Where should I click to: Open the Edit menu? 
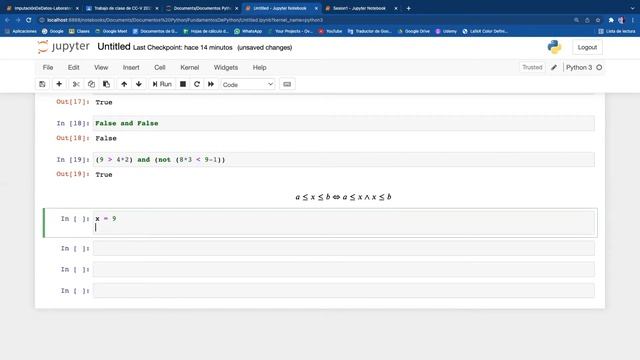(x=73, y=67)
